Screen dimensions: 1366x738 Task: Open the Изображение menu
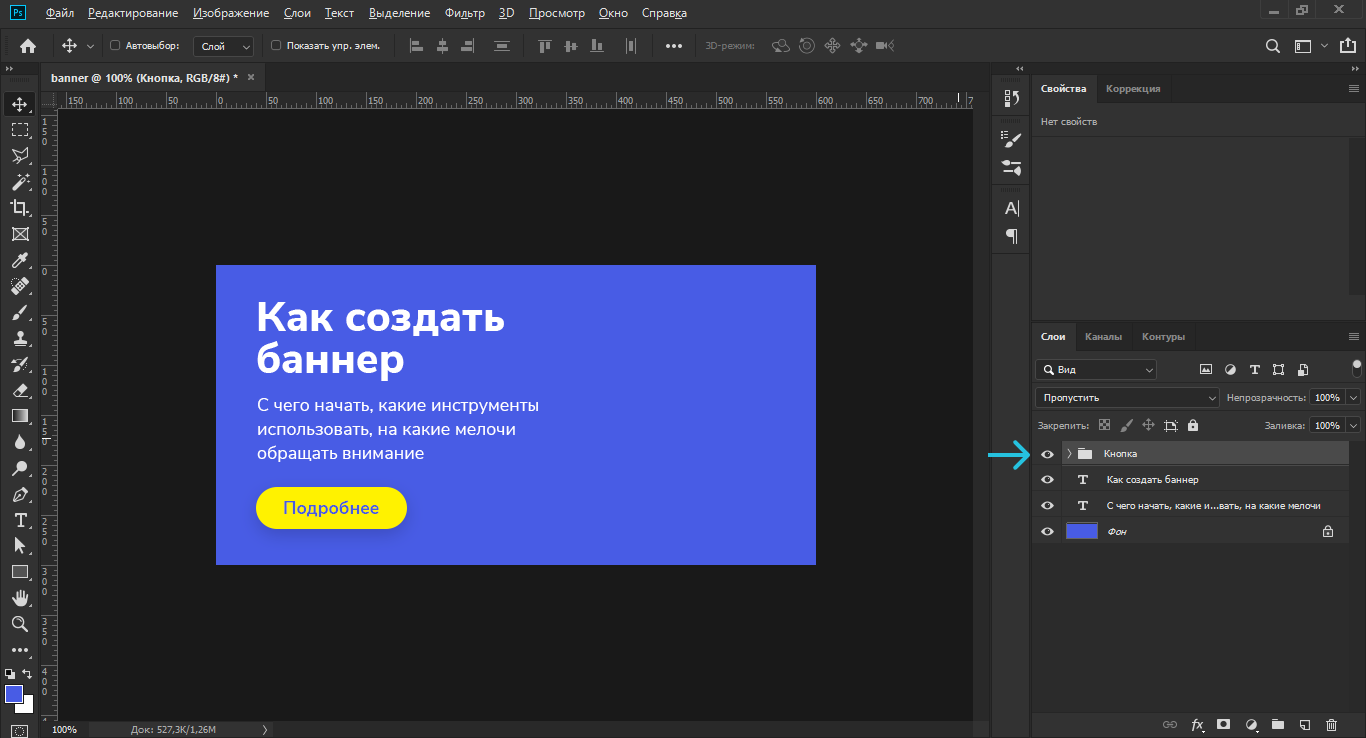pos(231,13)
